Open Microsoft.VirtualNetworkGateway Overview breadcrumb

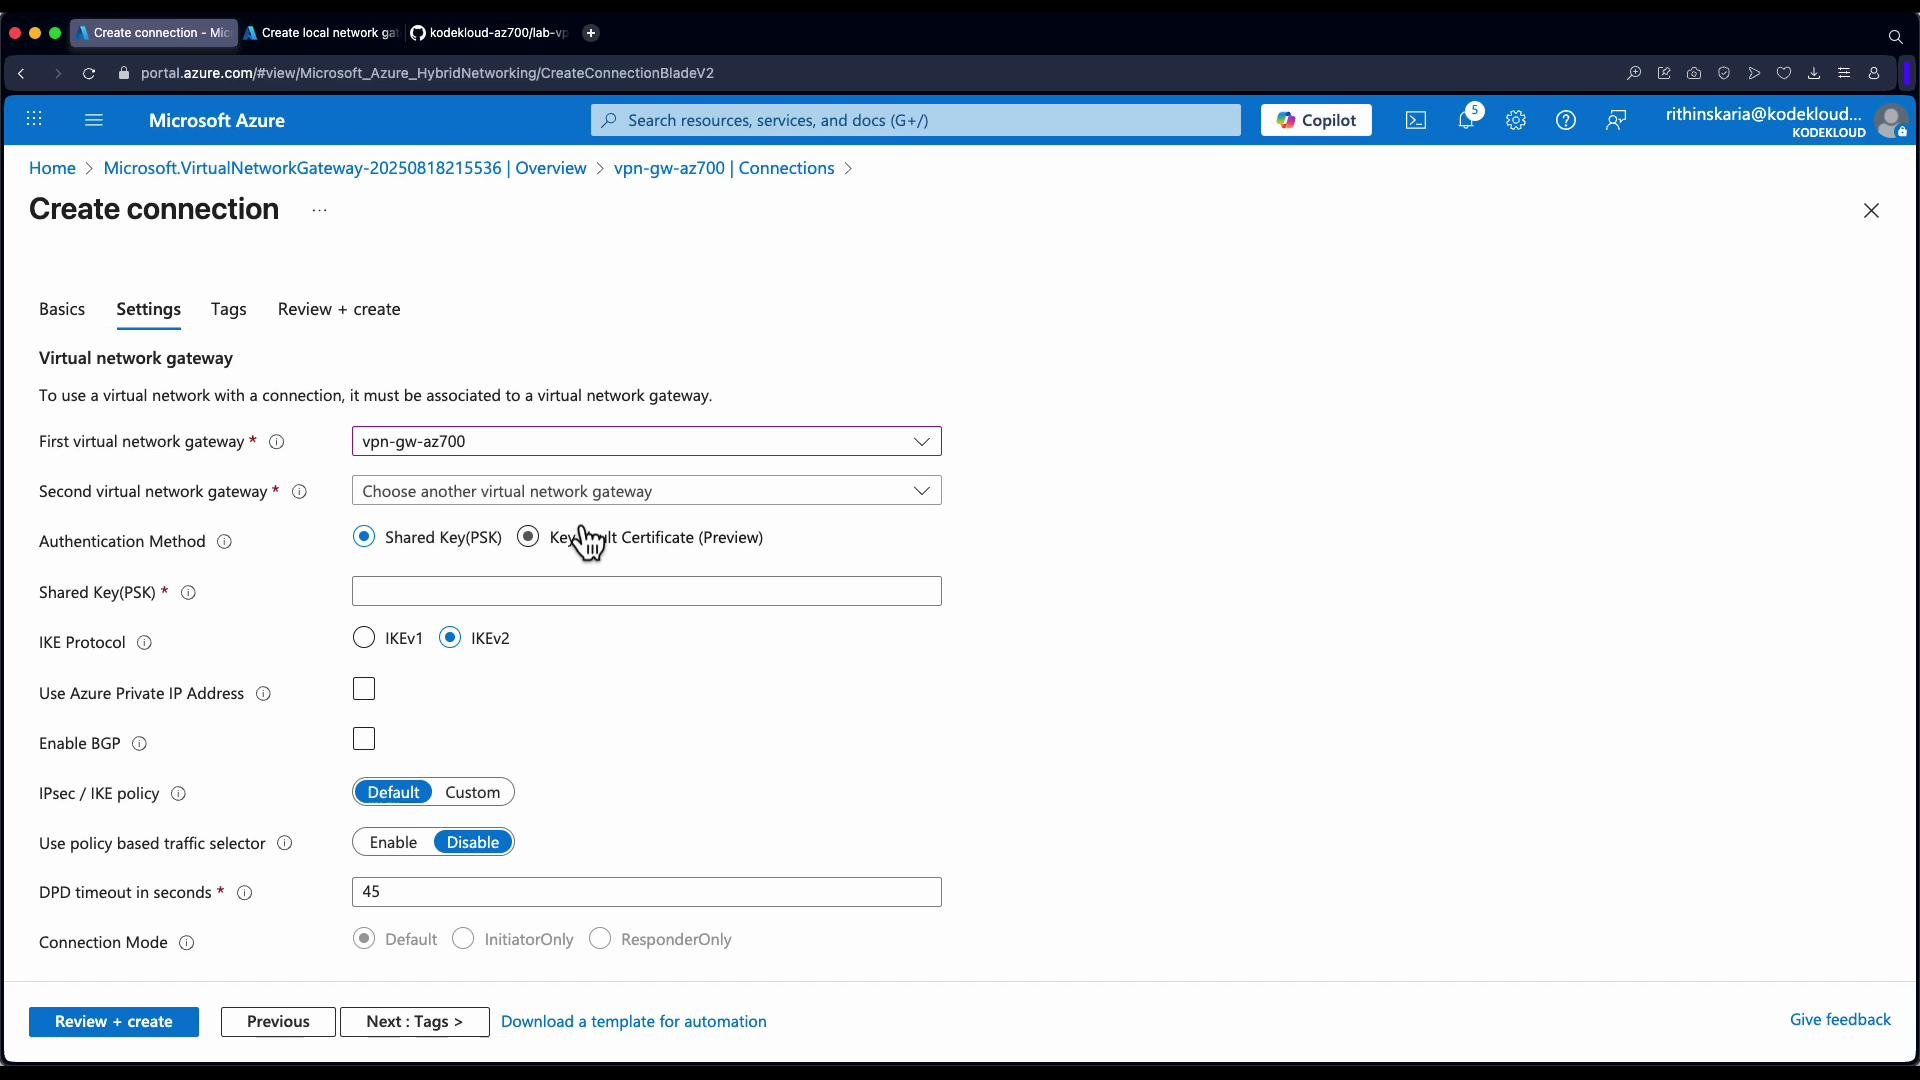point(345,168)
